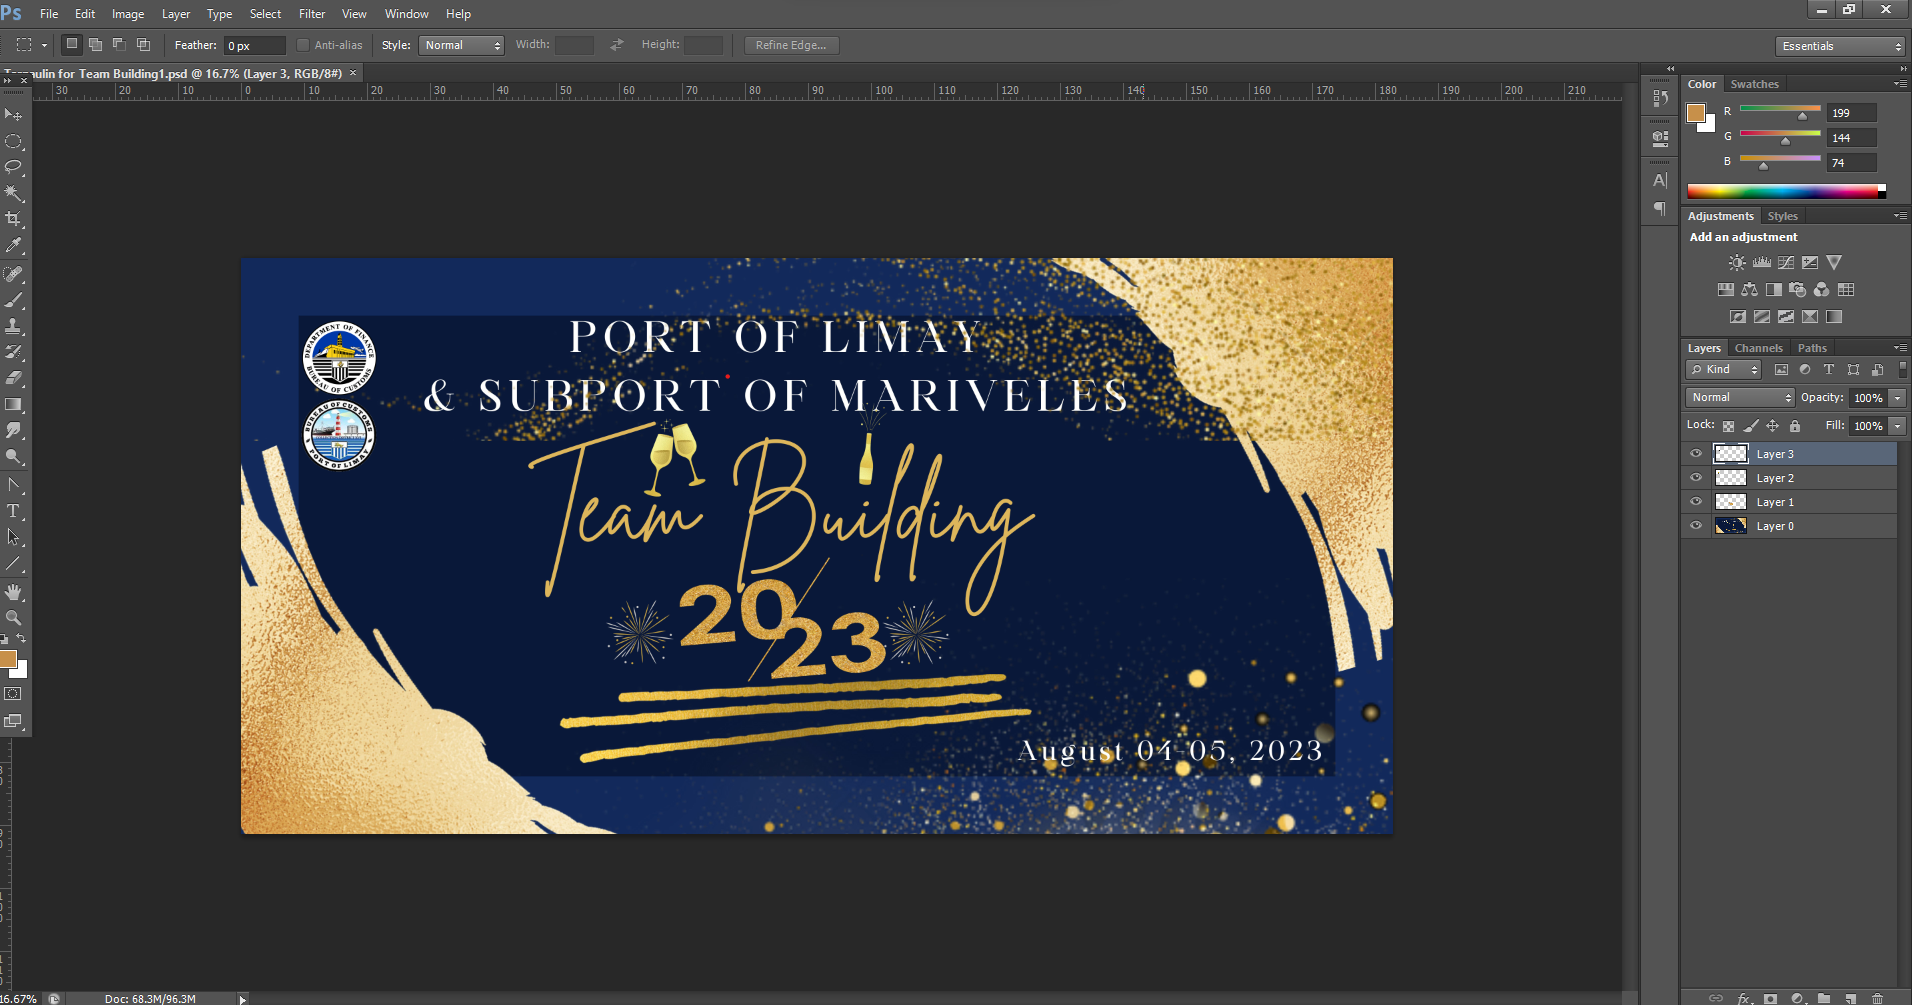Hide Layer 1 visibility eye
Screen dimensions: 1912x1005
pyautogui.click(x=1696, y=502)
